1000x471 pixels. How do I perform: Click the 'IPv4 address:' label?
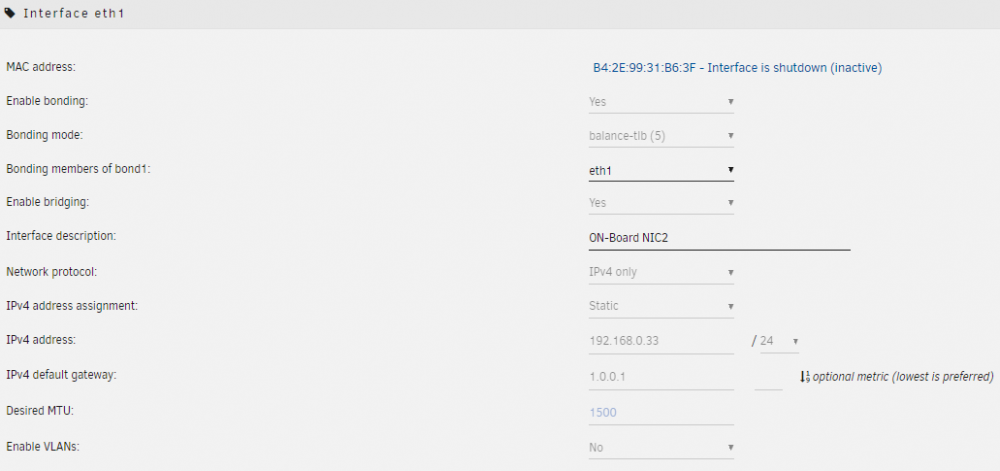click(x=41, y=340)
